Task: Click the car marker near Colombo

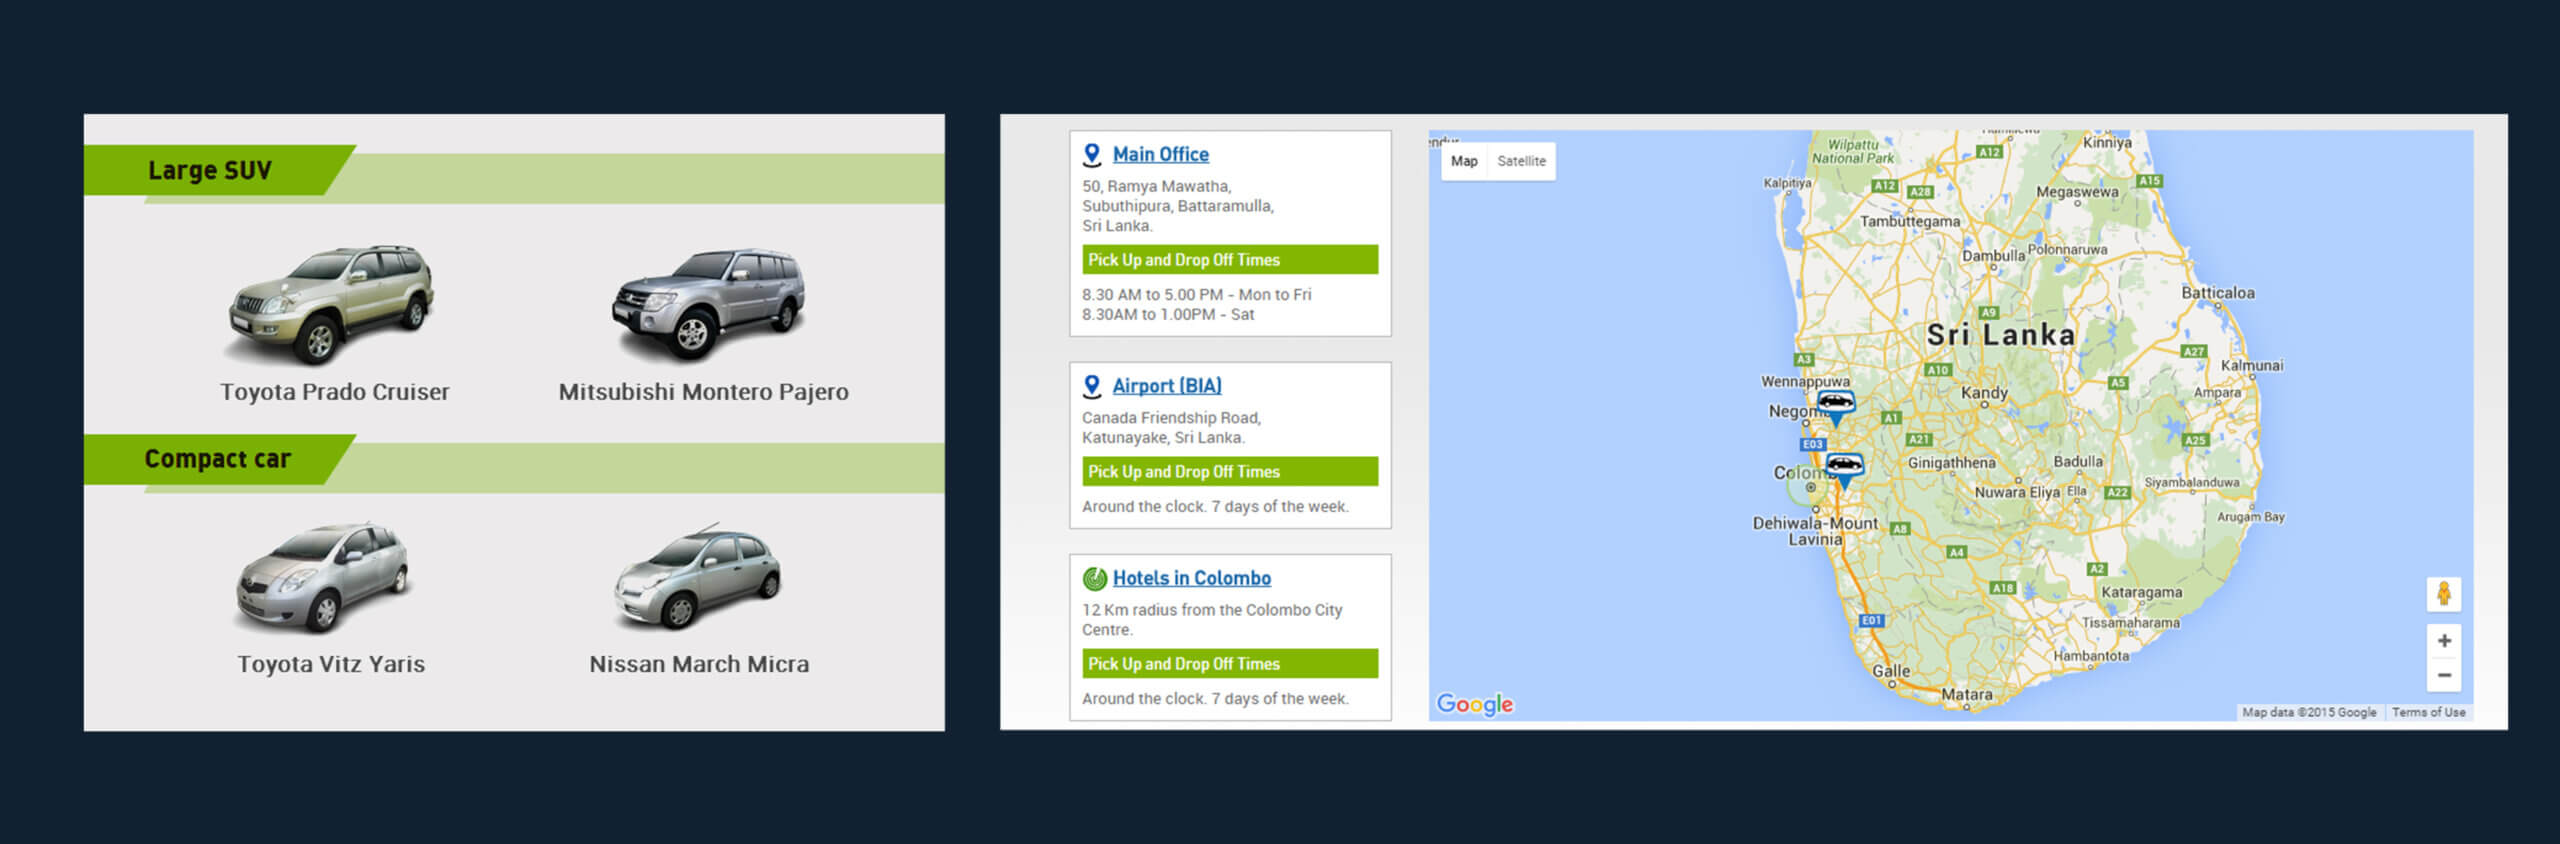Action: (1844, 466)
